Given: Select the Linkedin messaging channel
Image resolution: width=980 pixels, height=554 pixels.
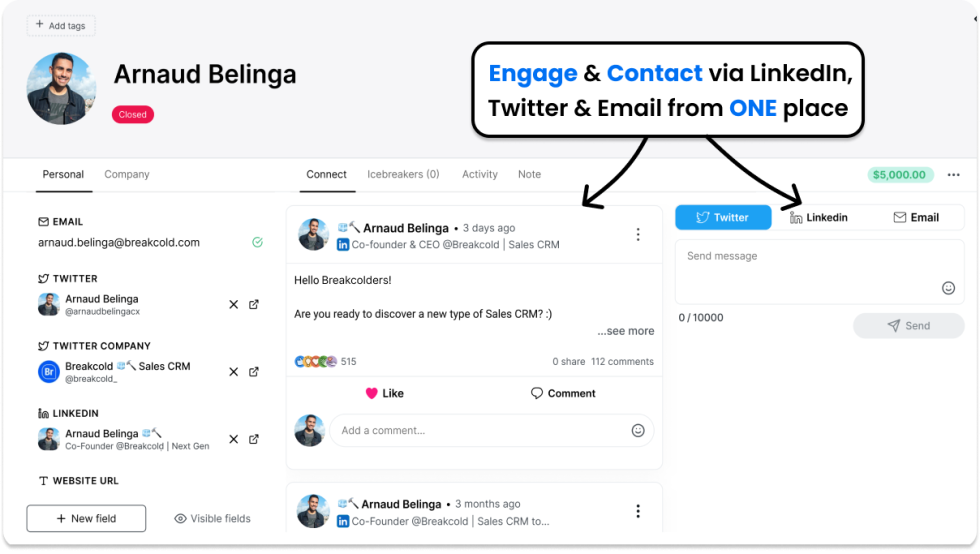Looking at the screenshot, I should click(819, 218).
